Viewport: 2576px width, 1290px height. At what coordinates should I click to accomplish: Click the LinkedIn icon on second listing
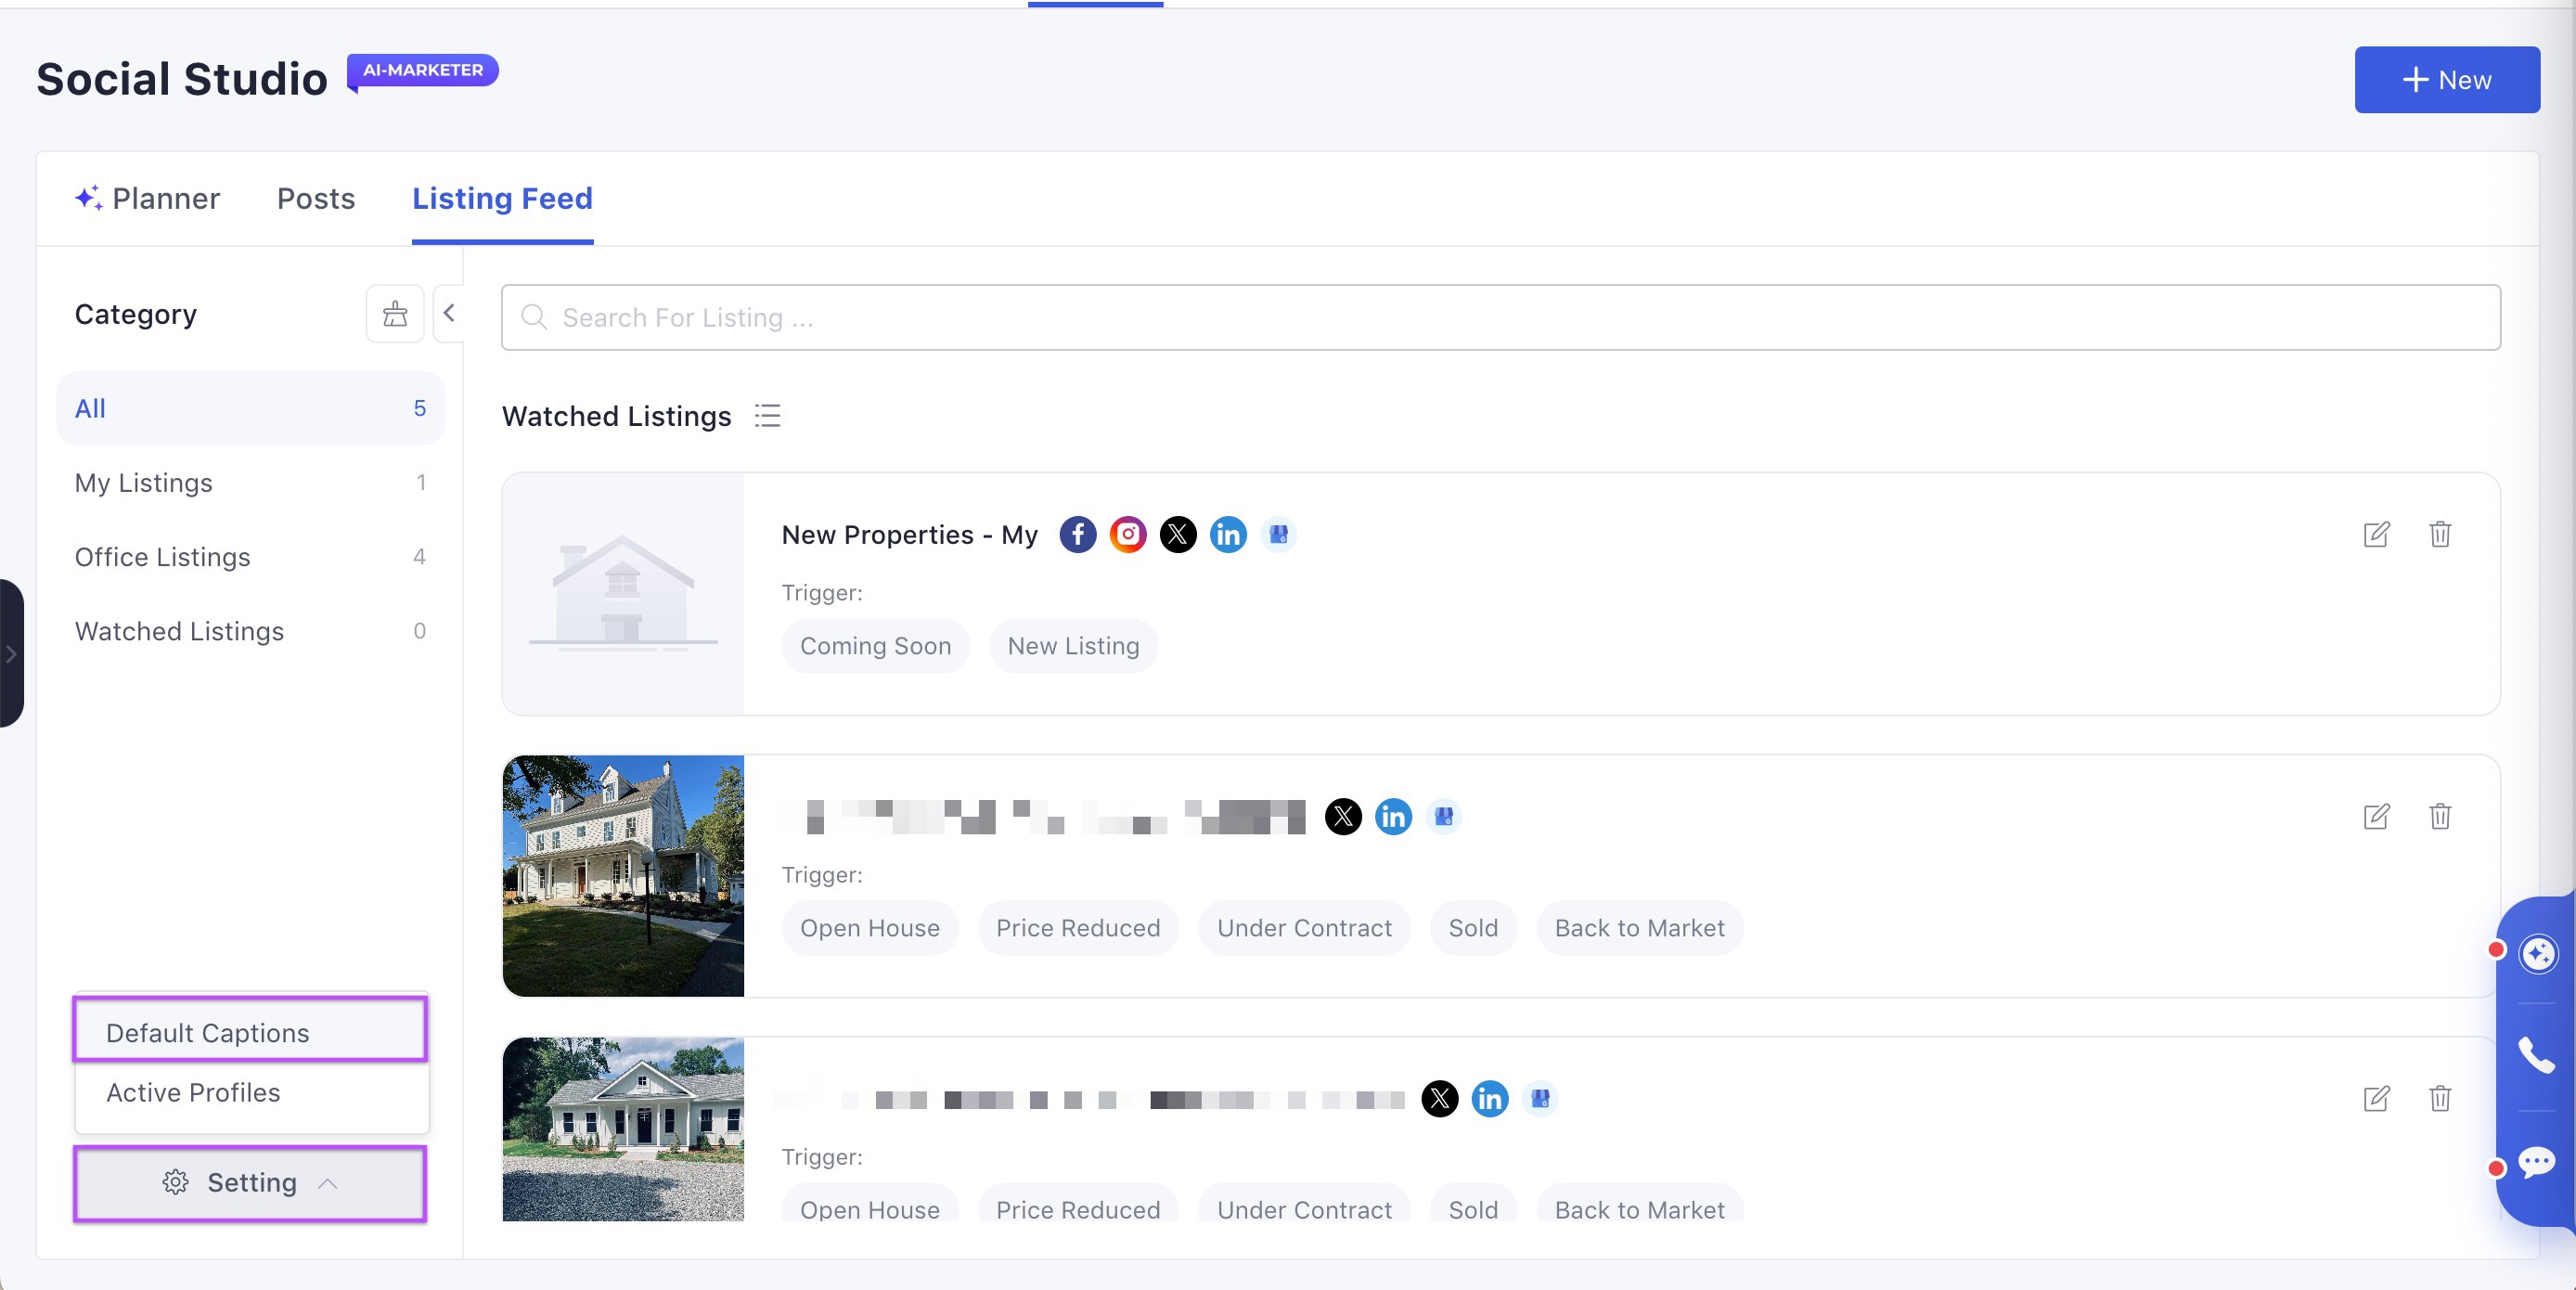[x=1393, y=817]
